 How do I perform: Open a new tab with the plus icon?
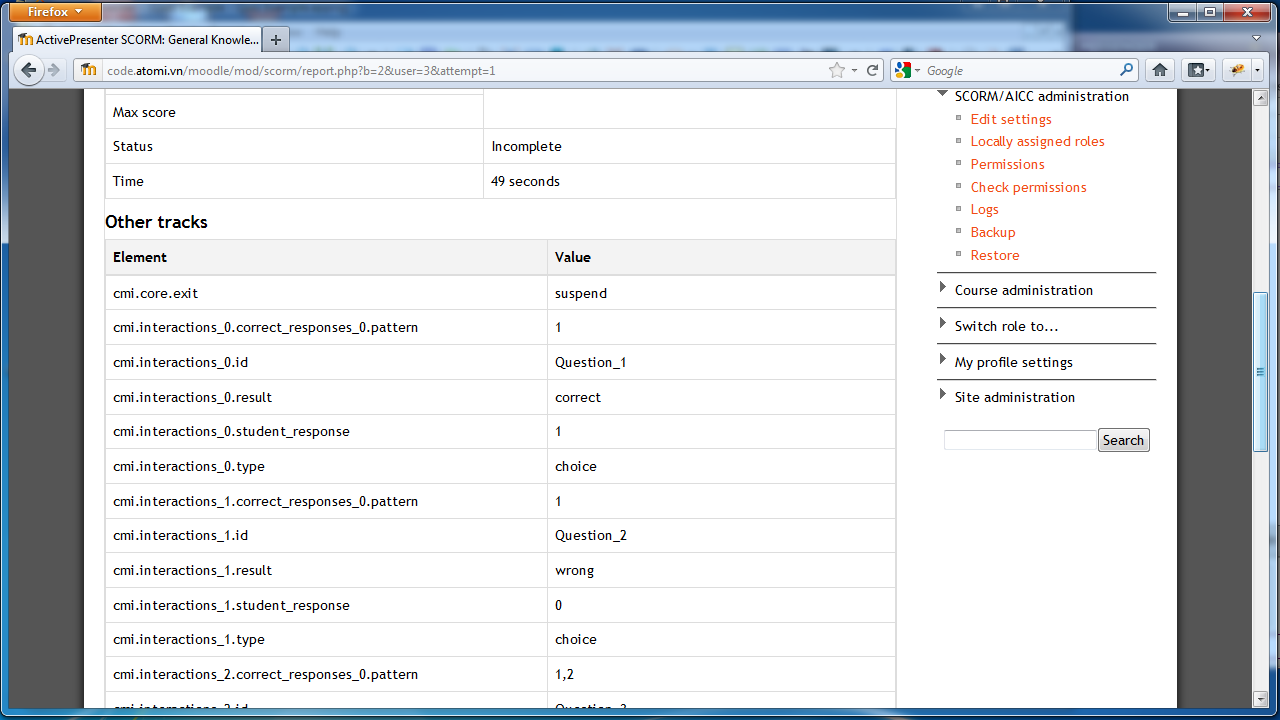275,41
